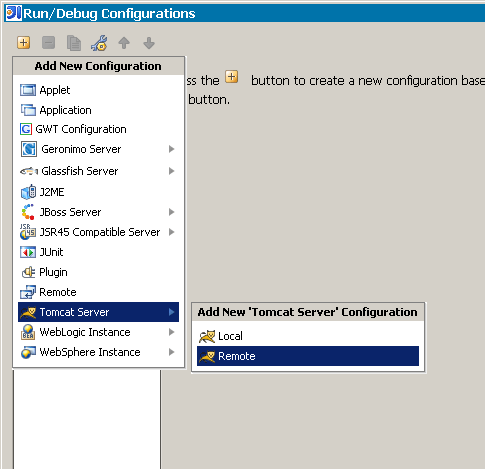Image resolution: width=485 pixels, height=469 pixels.
Task: Select Remote in Tomcat Server submenu
Action: click(308, 356)
